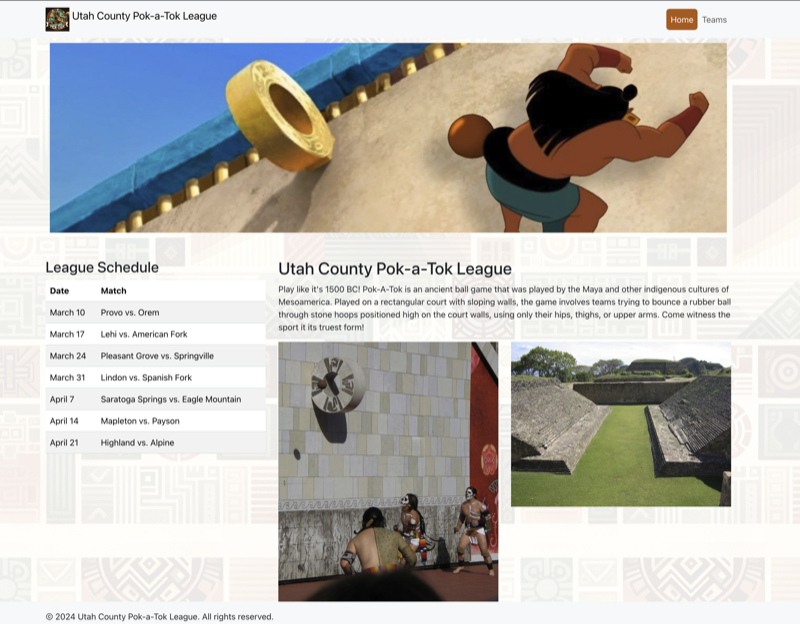Screen dimensions: 800x624
Task: Go to the Teams page link
Action: pos(714,20)
